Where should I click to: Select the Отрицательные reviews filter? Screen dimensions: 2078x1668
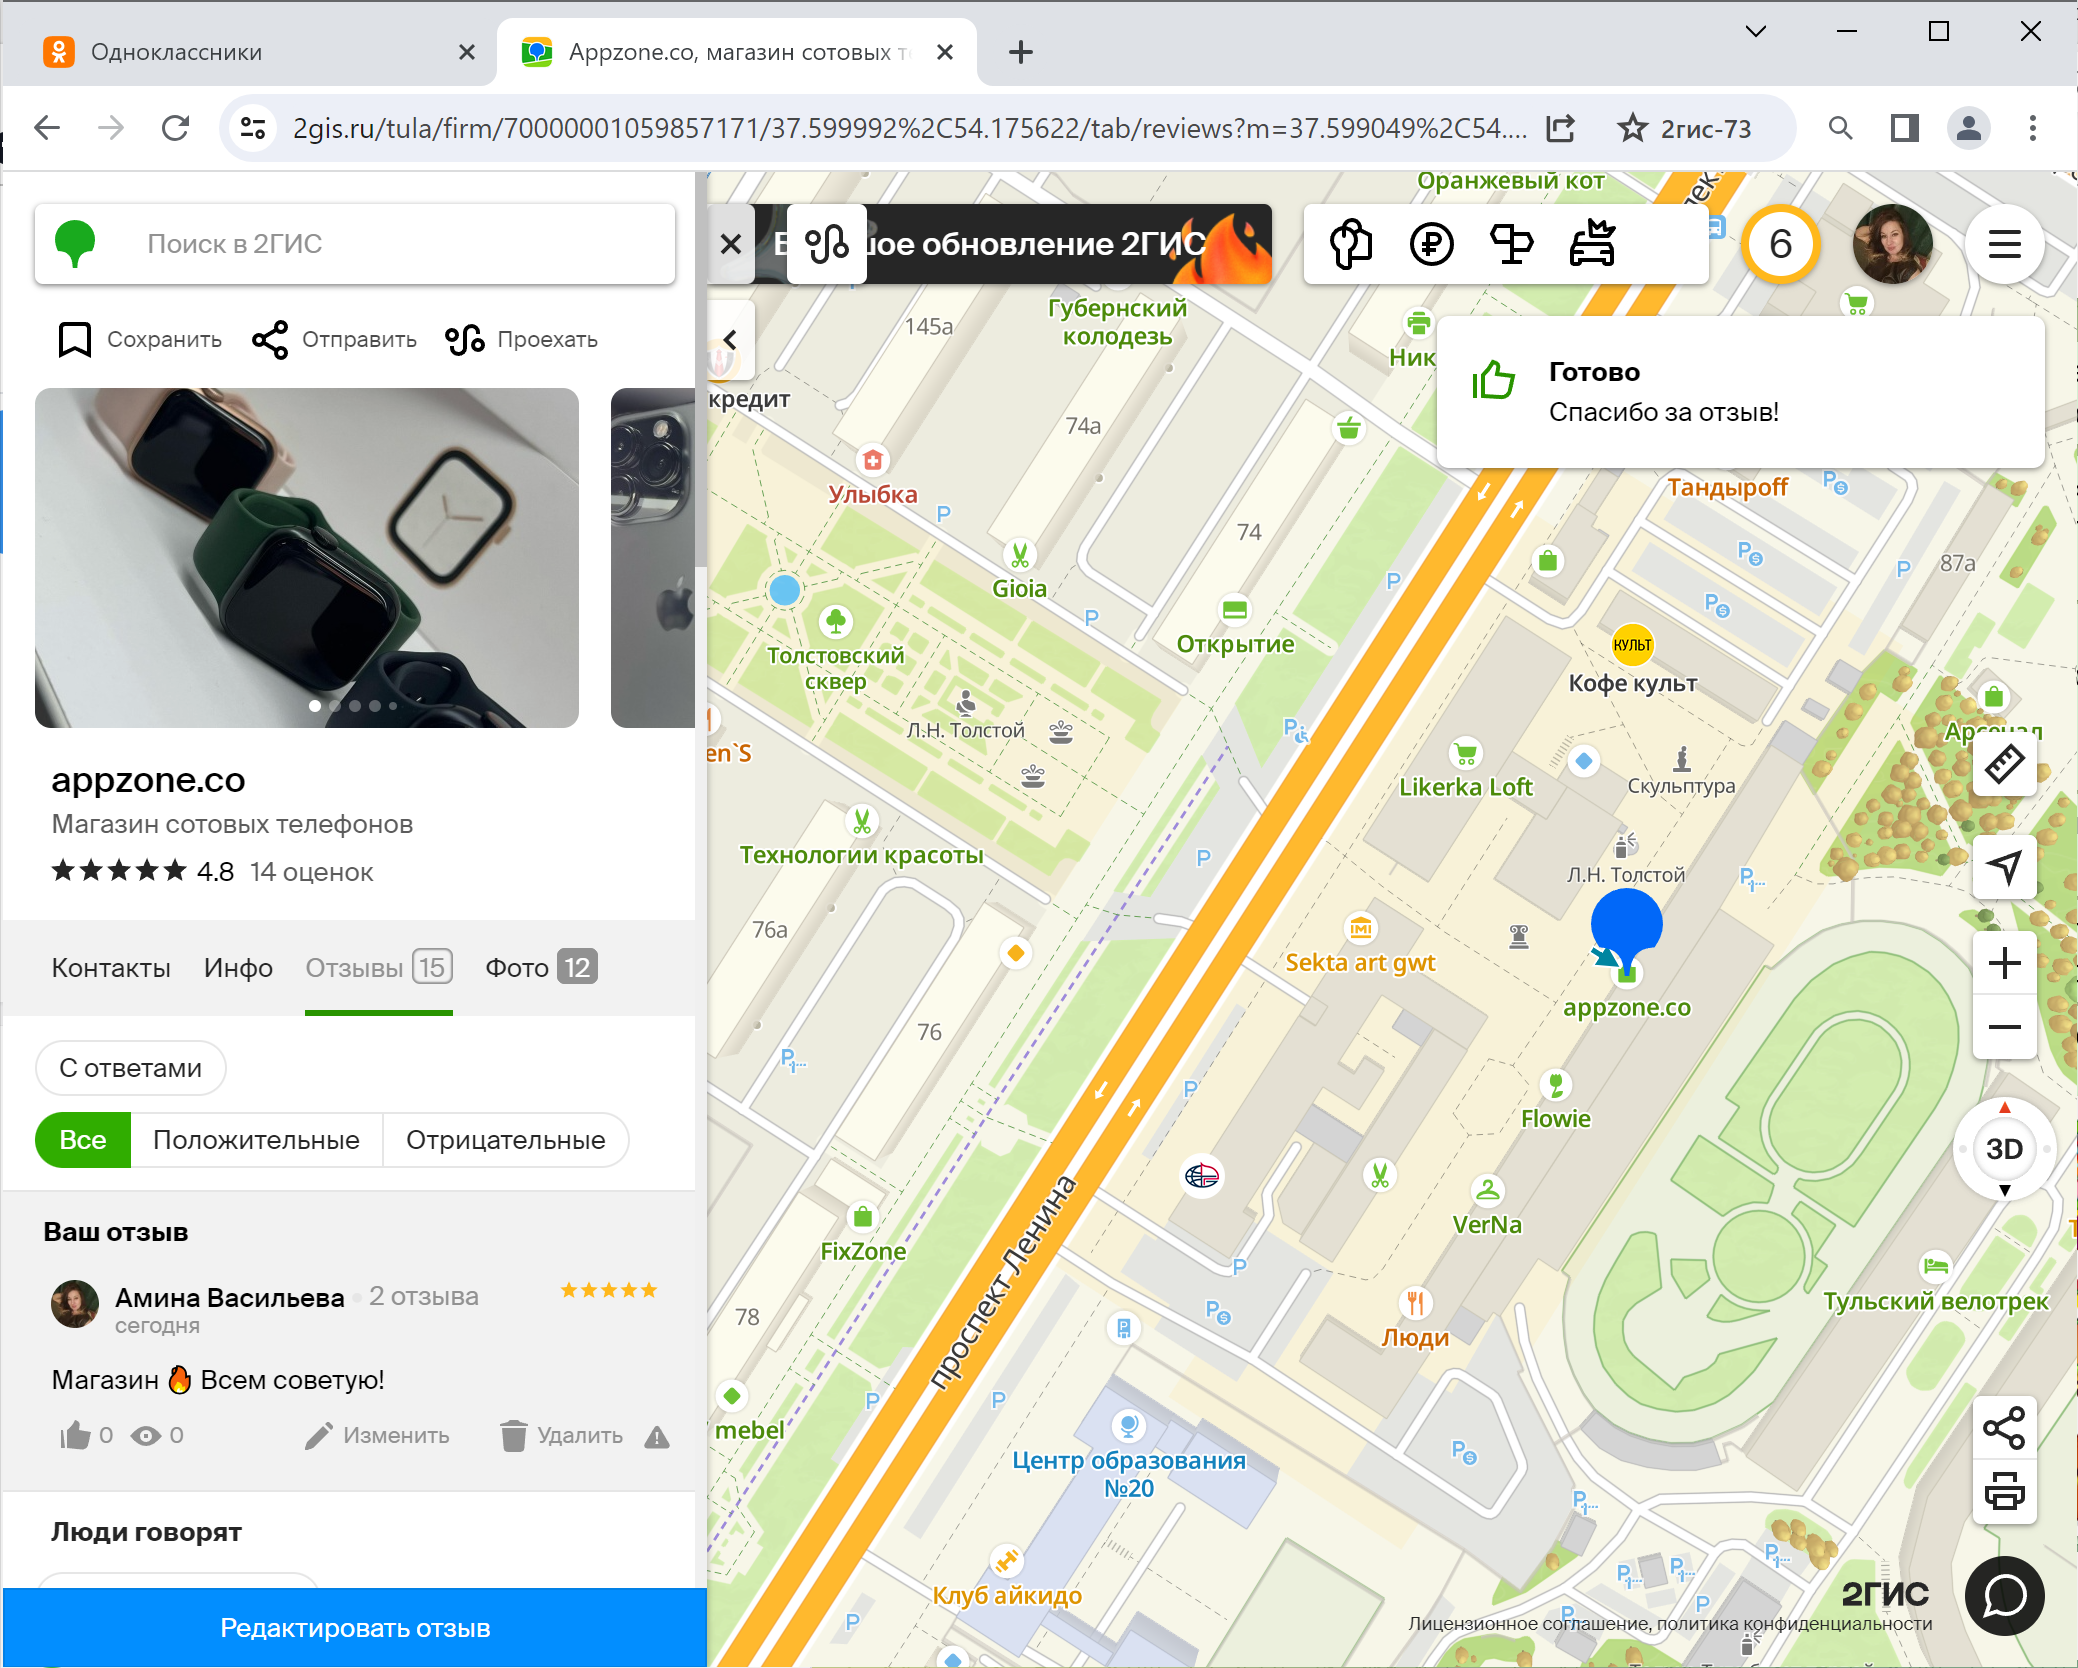505,1140
